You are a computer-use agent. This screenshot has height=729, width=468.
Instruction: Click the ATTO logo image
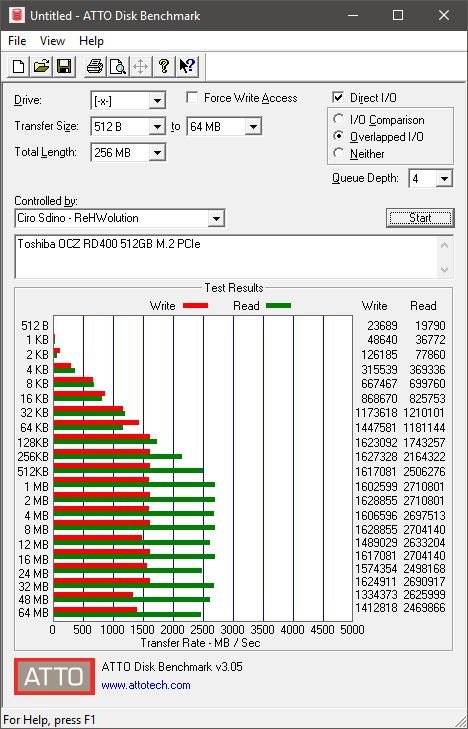pos(54,676)
